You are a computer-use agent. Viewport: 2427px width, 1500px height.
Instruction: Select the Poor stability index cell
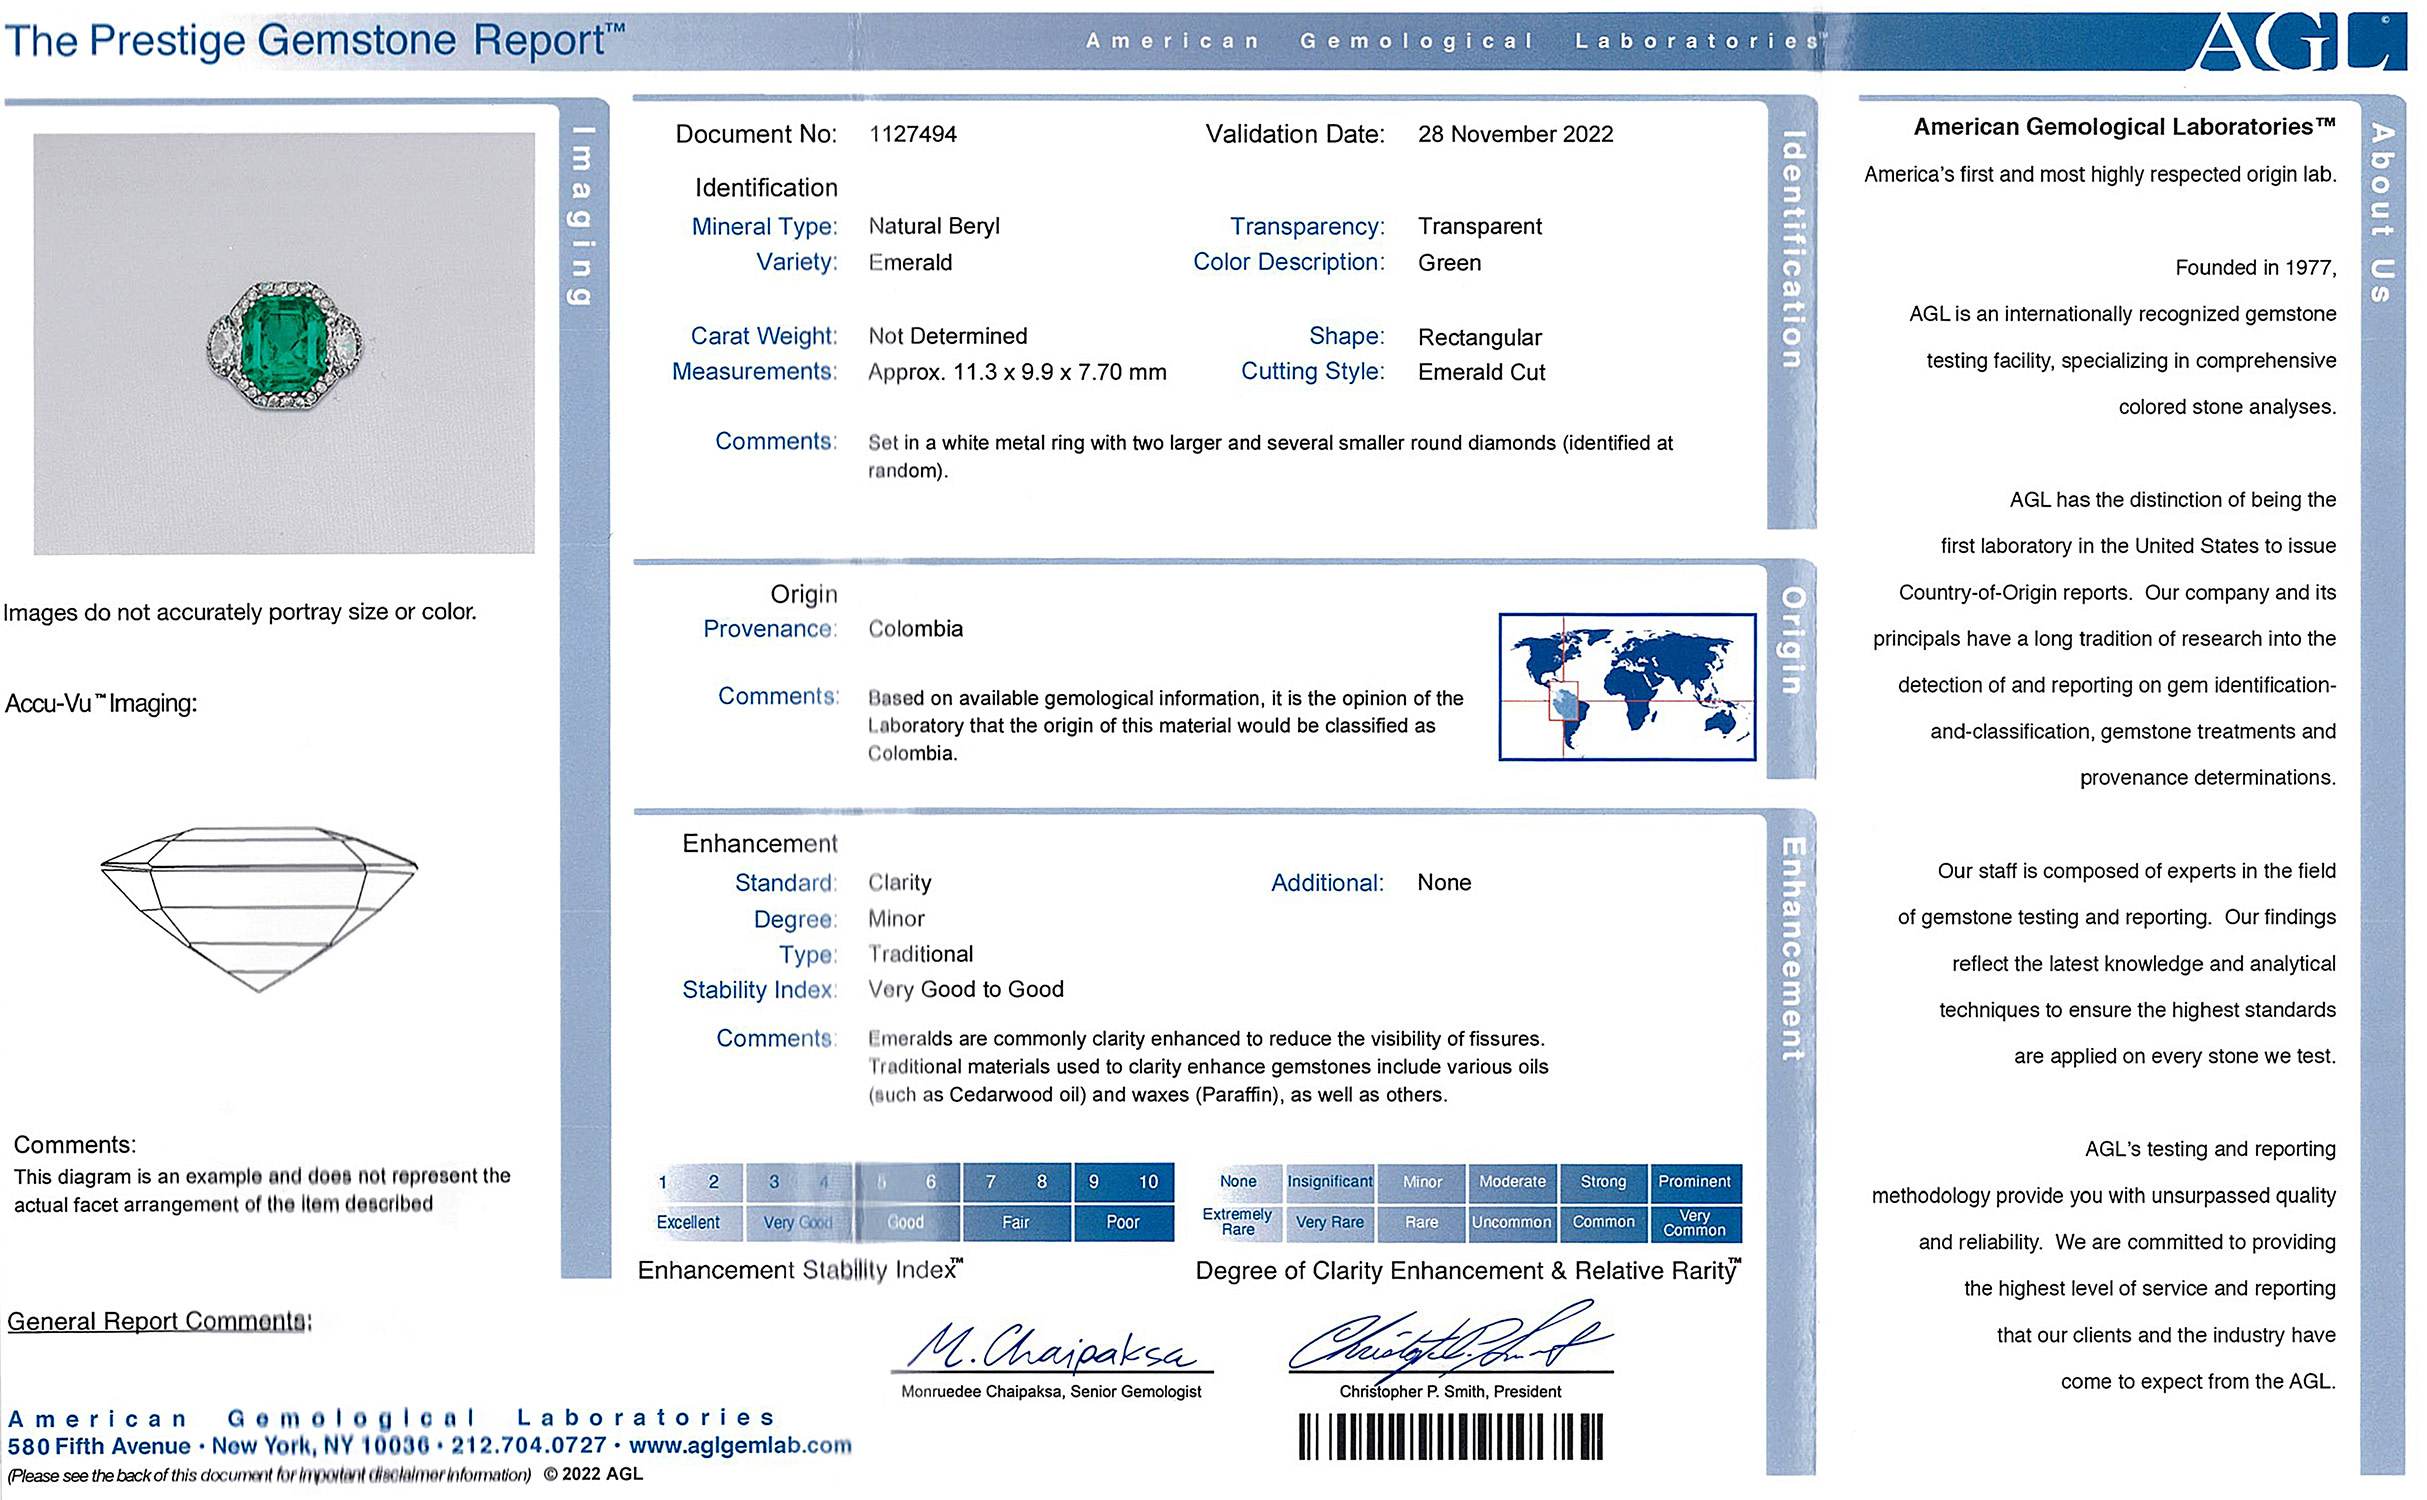coord(1122,1222)
